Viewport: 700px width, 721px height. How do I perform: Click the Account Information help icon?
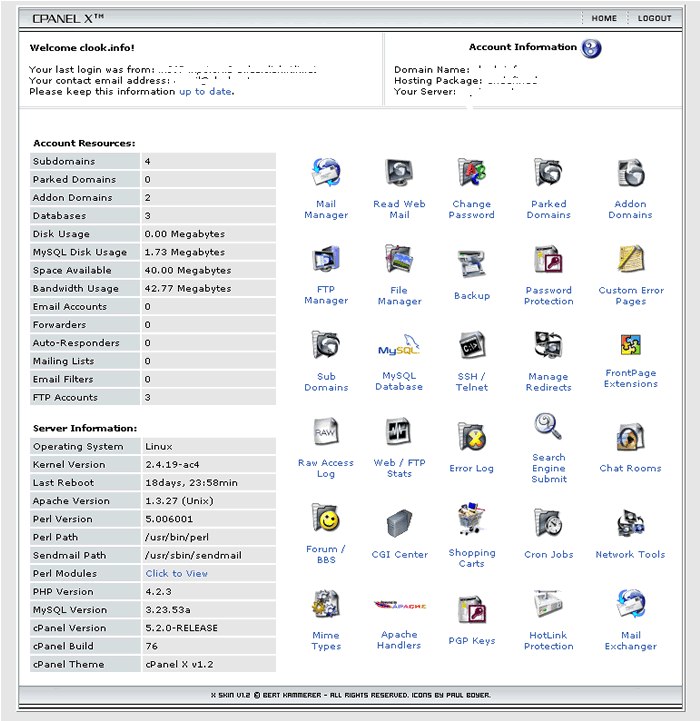tap(591, 48)
